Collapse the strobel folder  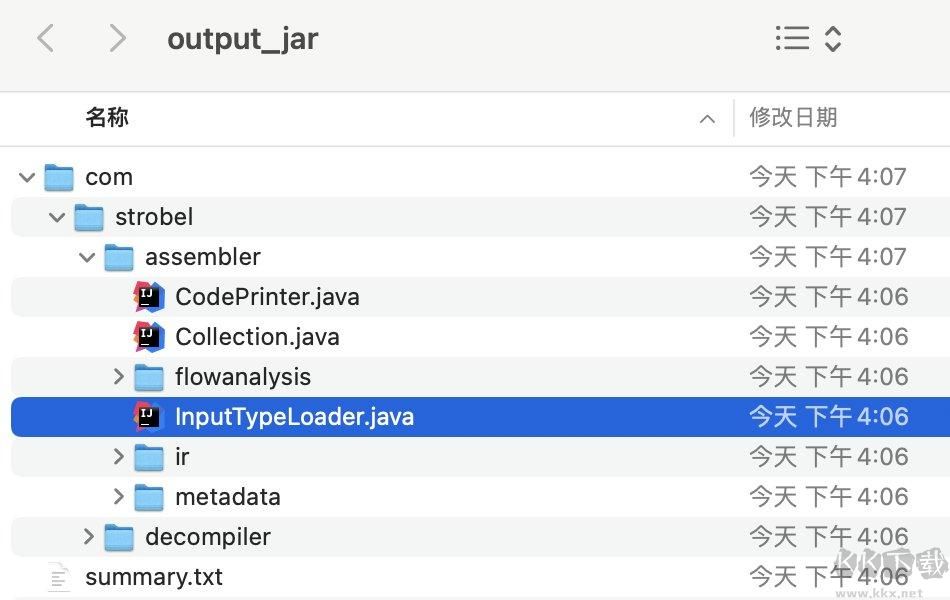pos(57,217)
